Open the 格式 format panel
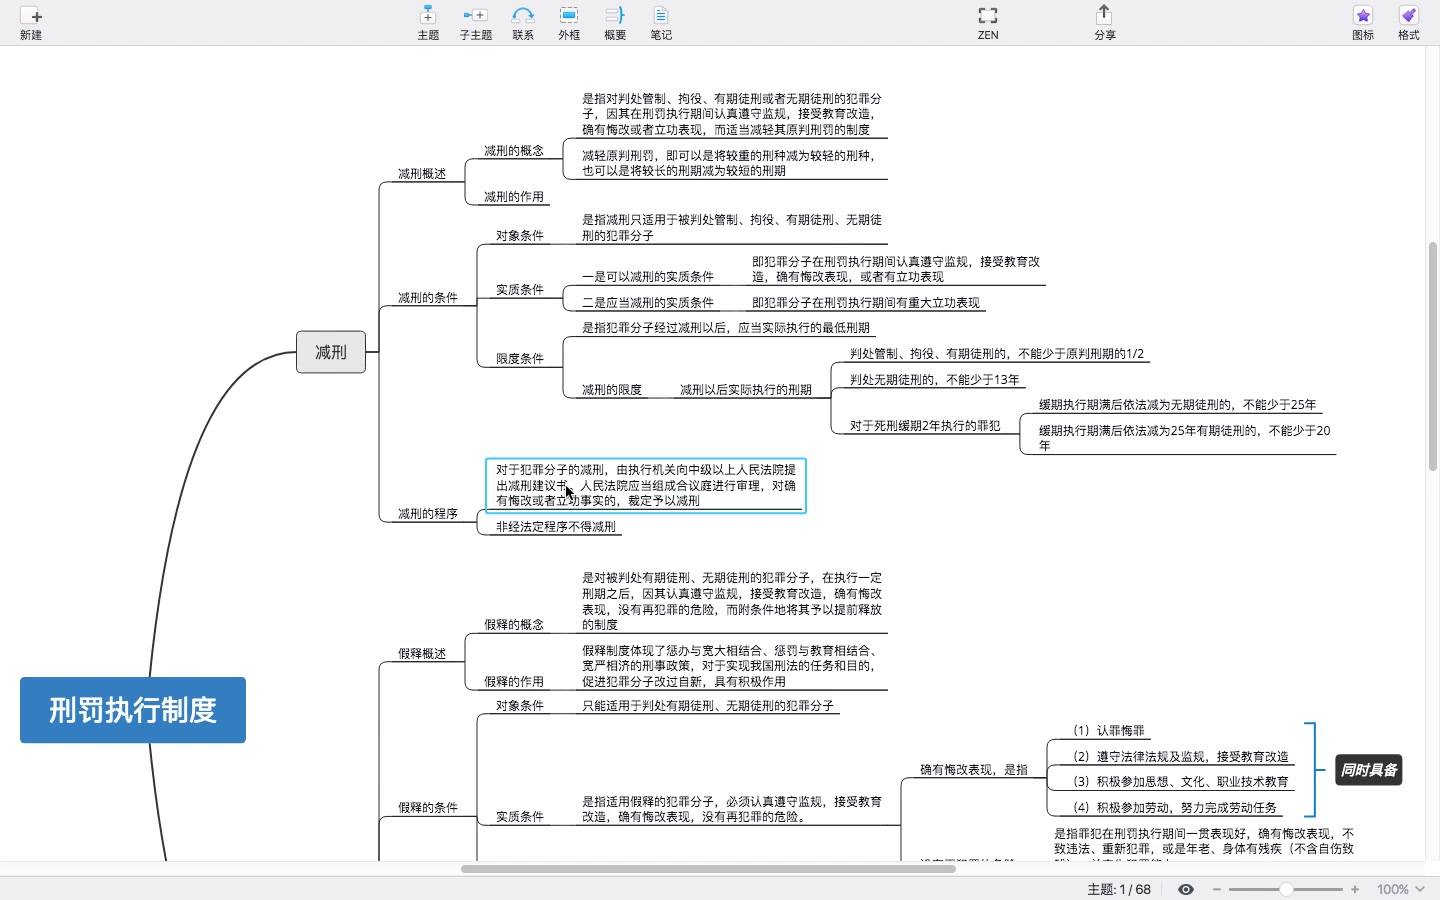Viewport: 1440px width, 900px height. pos(1409,23)
